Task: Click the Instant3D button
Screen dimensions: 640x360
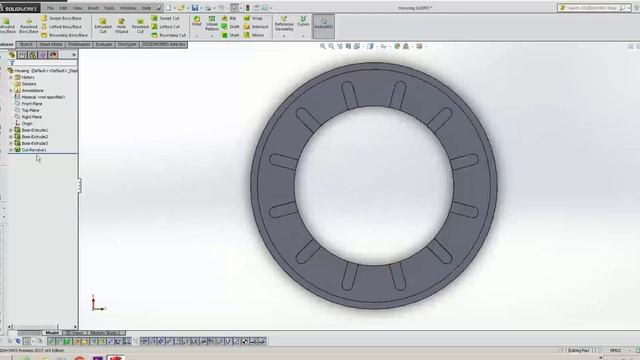Action: [x=324, y=27]
